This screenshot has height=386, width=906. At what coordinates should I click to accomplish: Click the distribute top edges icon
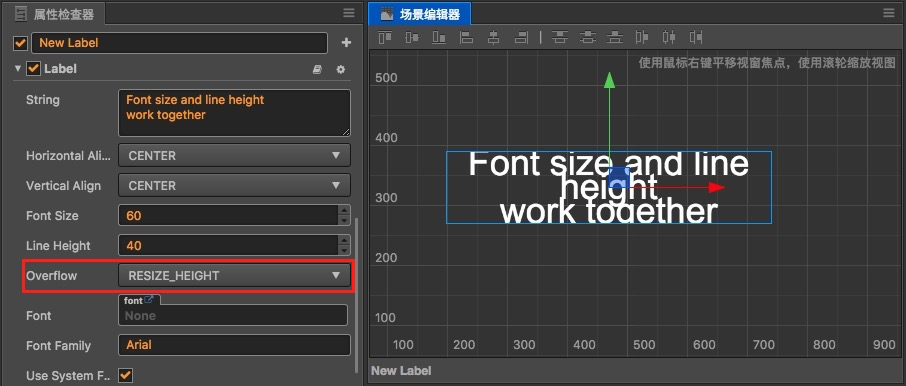559,38
